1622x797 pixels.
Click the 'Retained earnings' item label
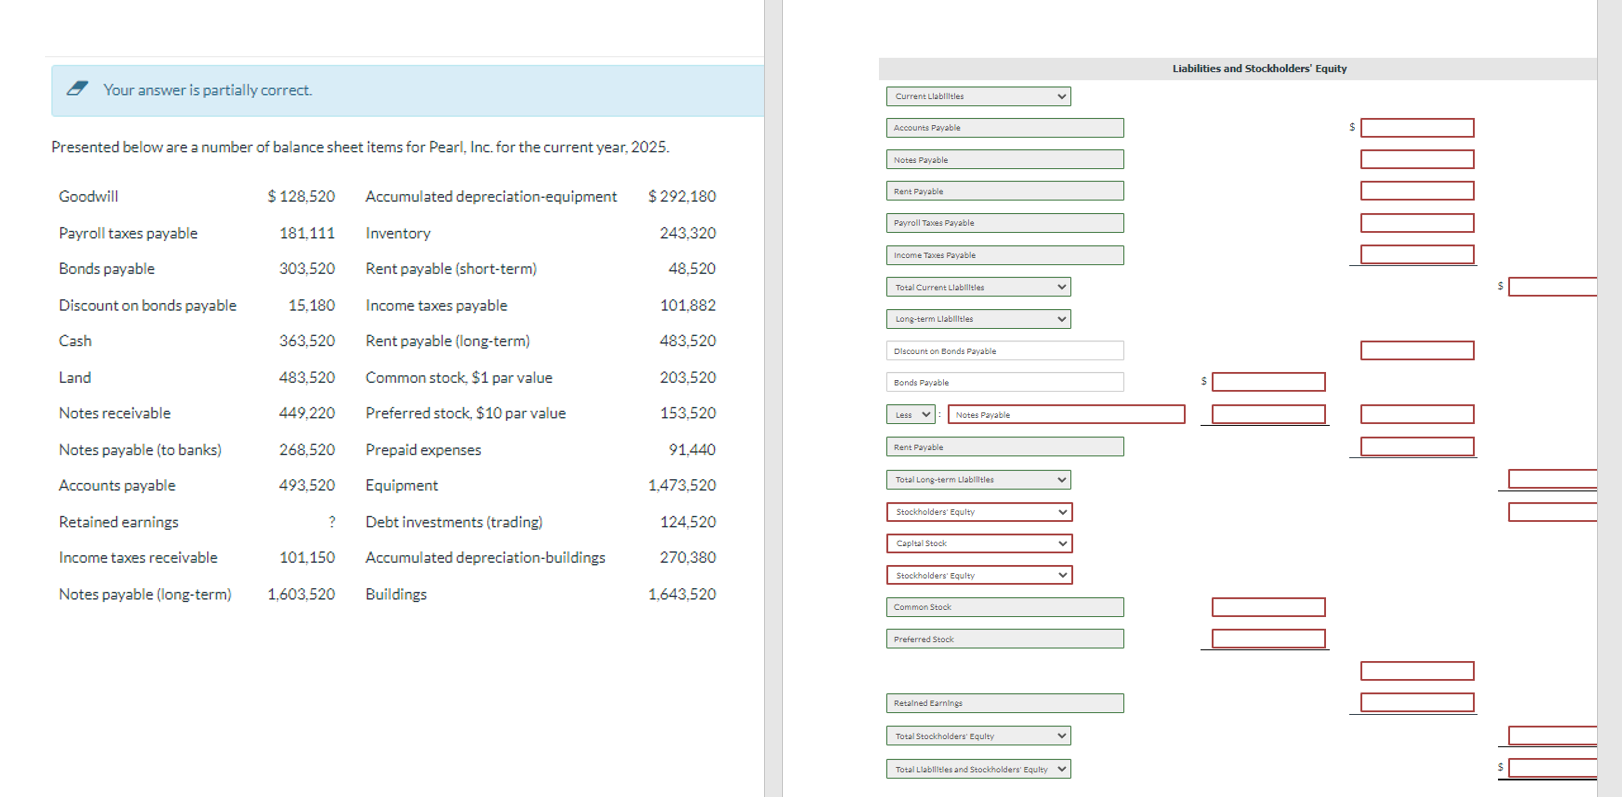(x=119, y=522)
